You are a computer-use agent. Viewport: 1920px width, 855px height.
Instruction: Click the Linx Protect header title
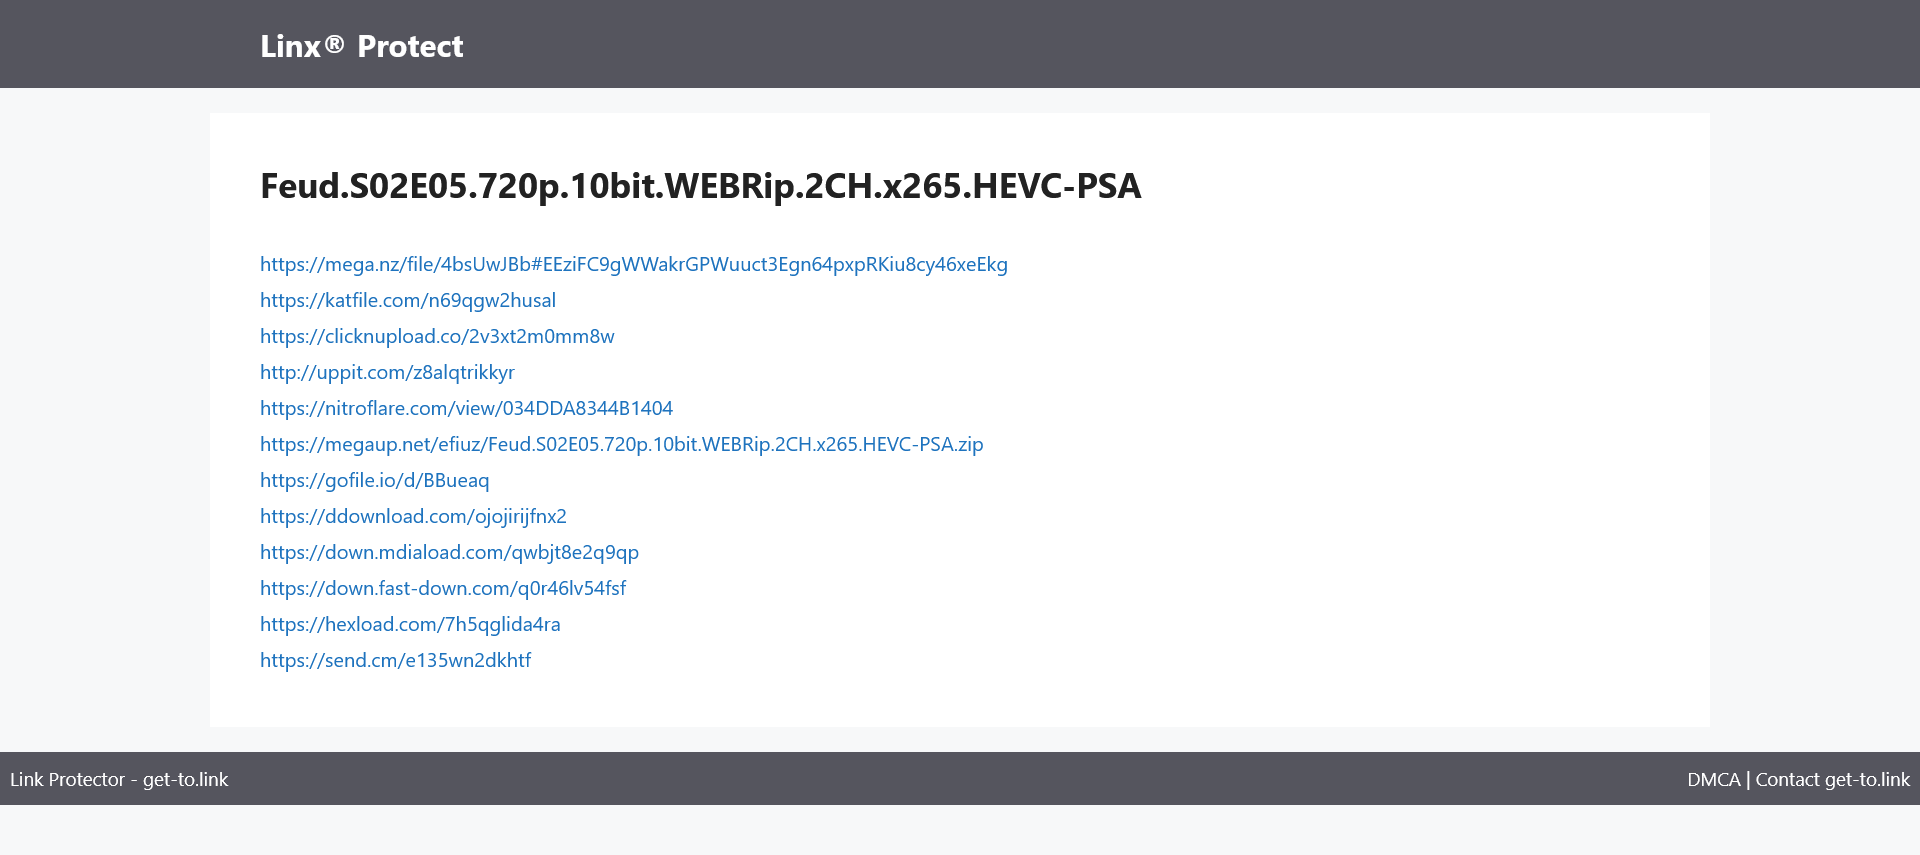361,46
